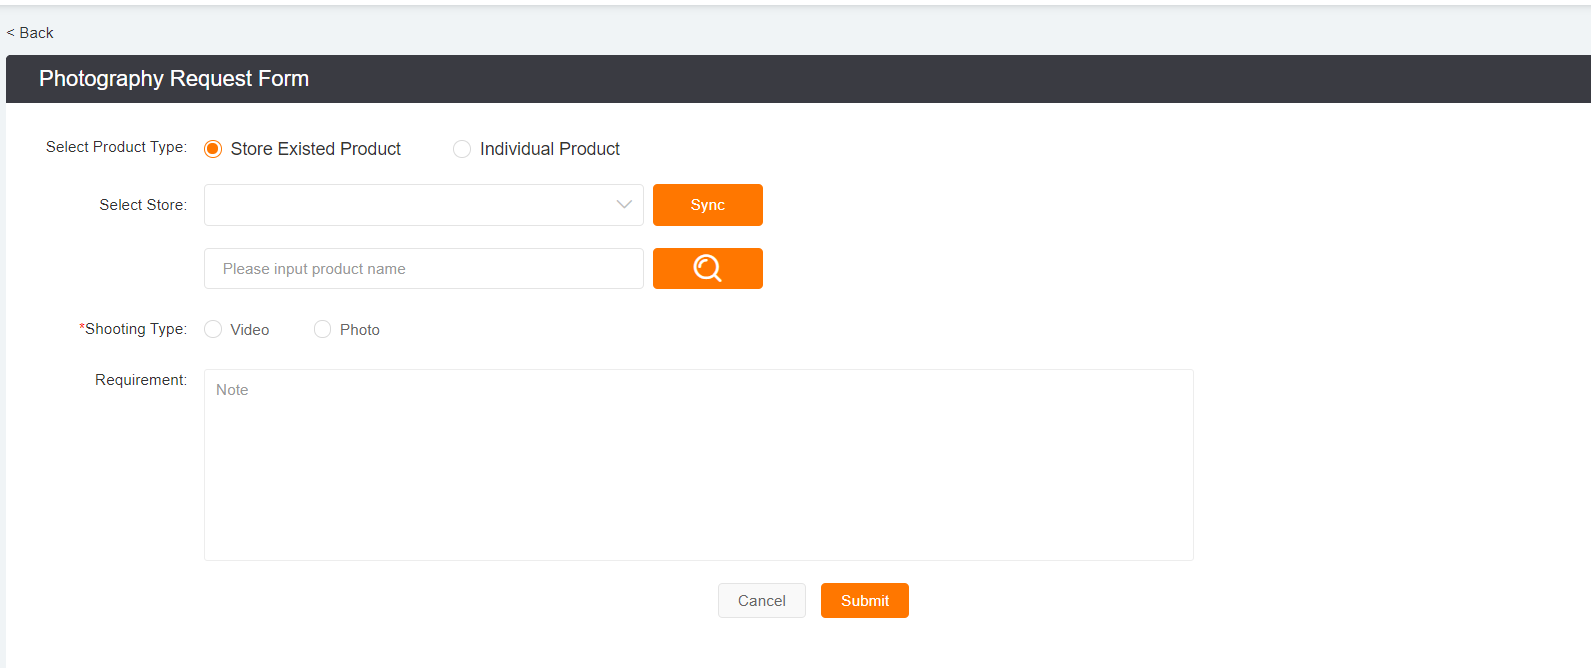Go back using the Back link
The width and height of the screenshot is (1591, 668).
[36, 33]
